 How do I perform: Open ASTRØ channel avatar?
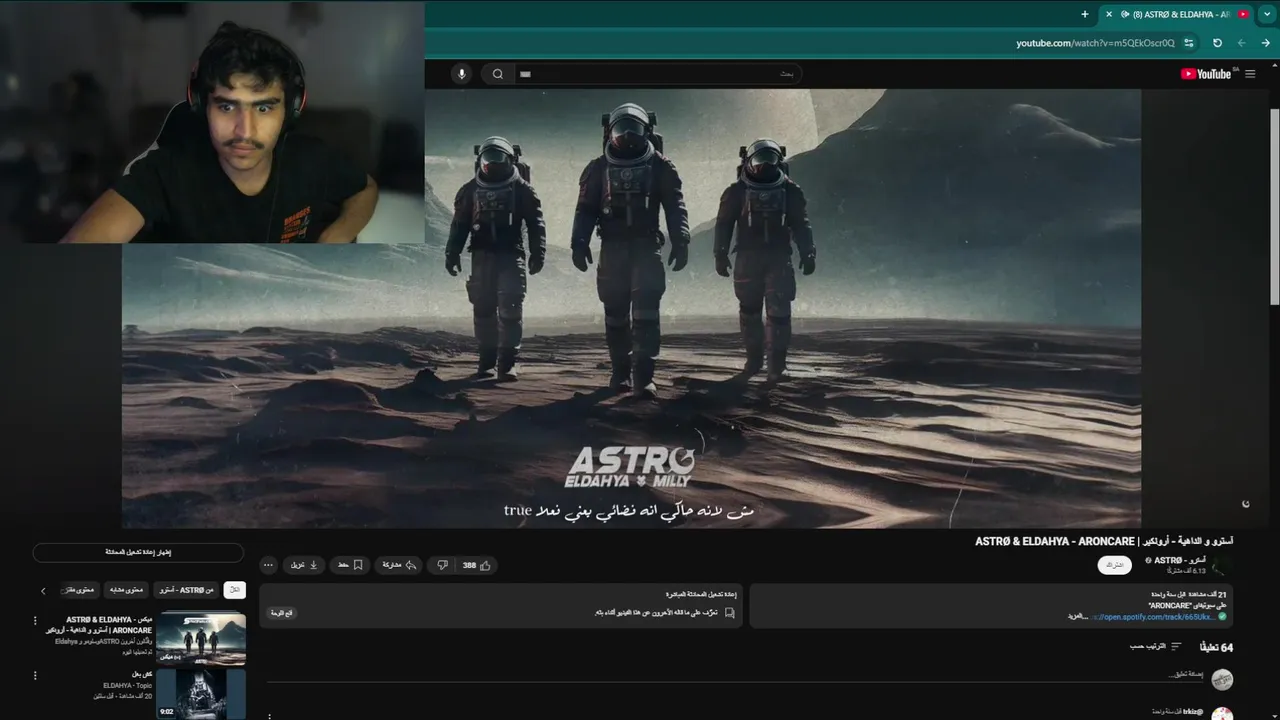pos(1221,566)
